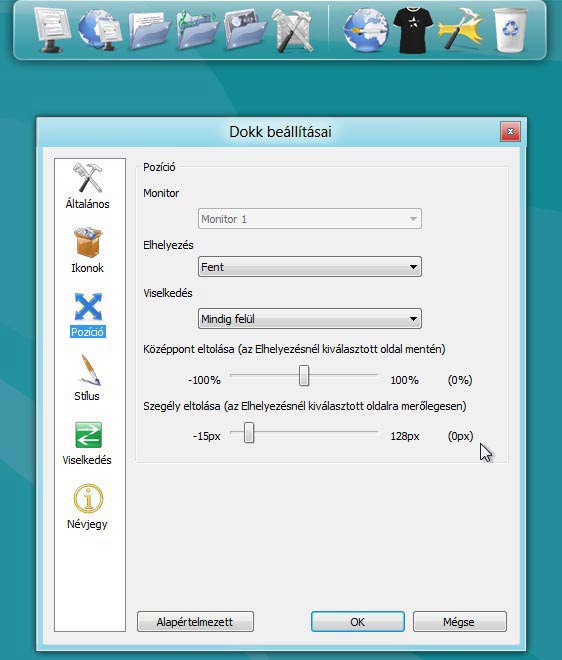Click the Középpont eltolása slider handle
Screen dimensions: 562x660
point(304,375)
